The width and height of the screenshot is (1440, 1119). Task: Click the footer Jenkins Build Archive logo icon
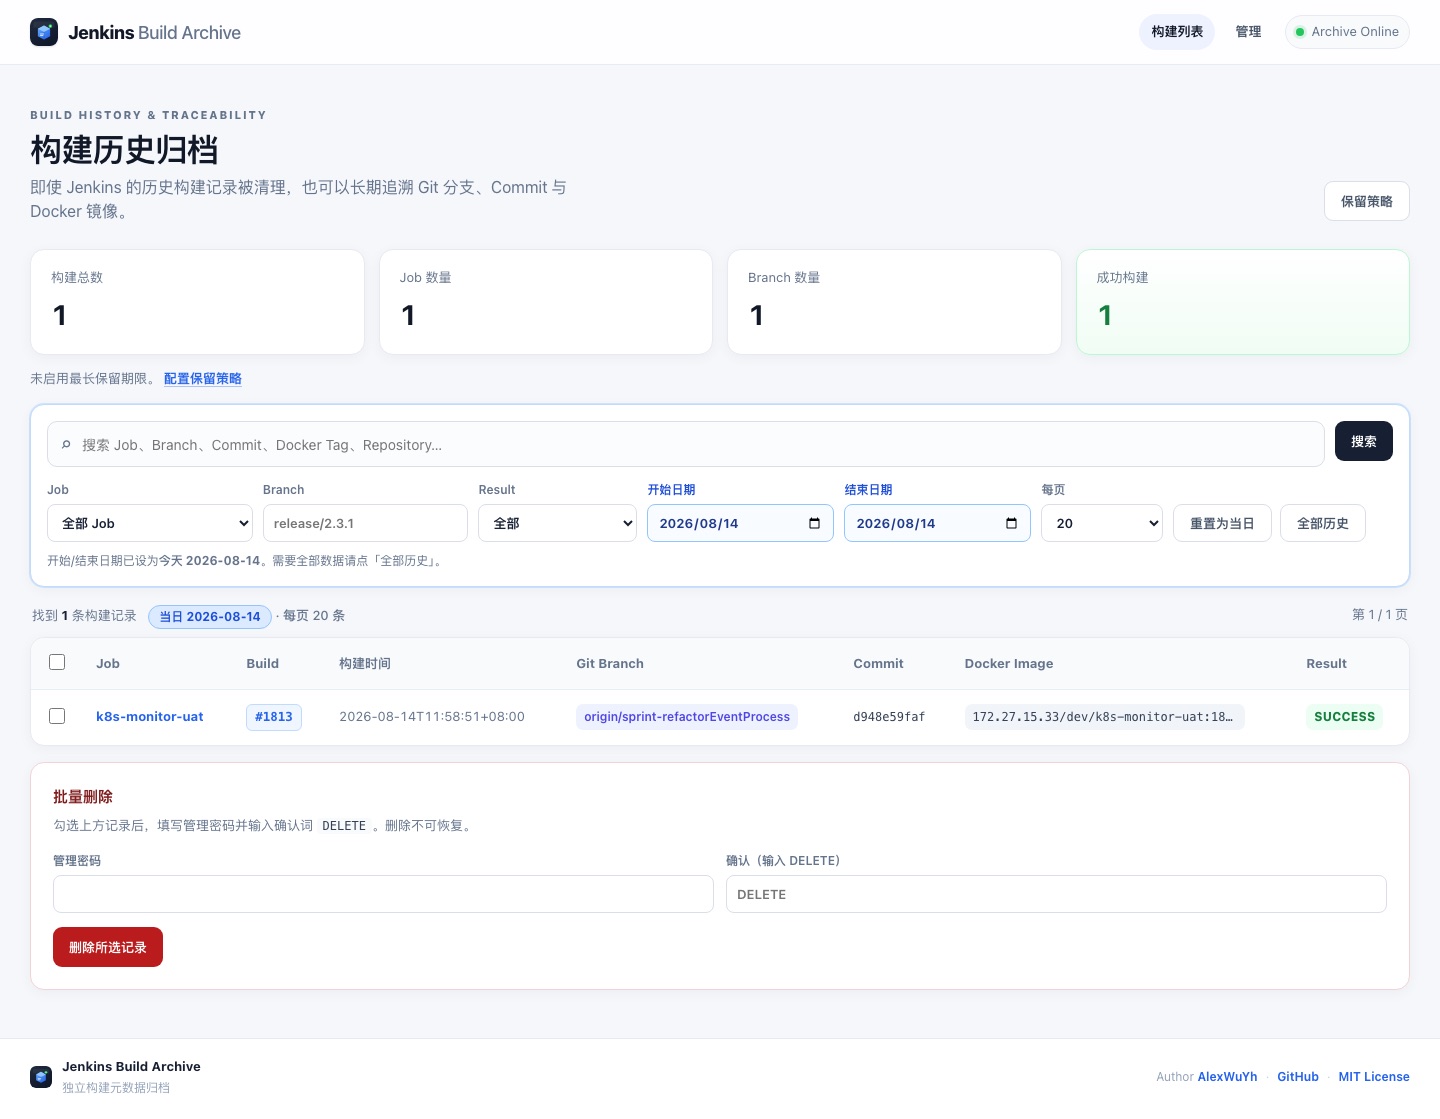(41, 1076)
